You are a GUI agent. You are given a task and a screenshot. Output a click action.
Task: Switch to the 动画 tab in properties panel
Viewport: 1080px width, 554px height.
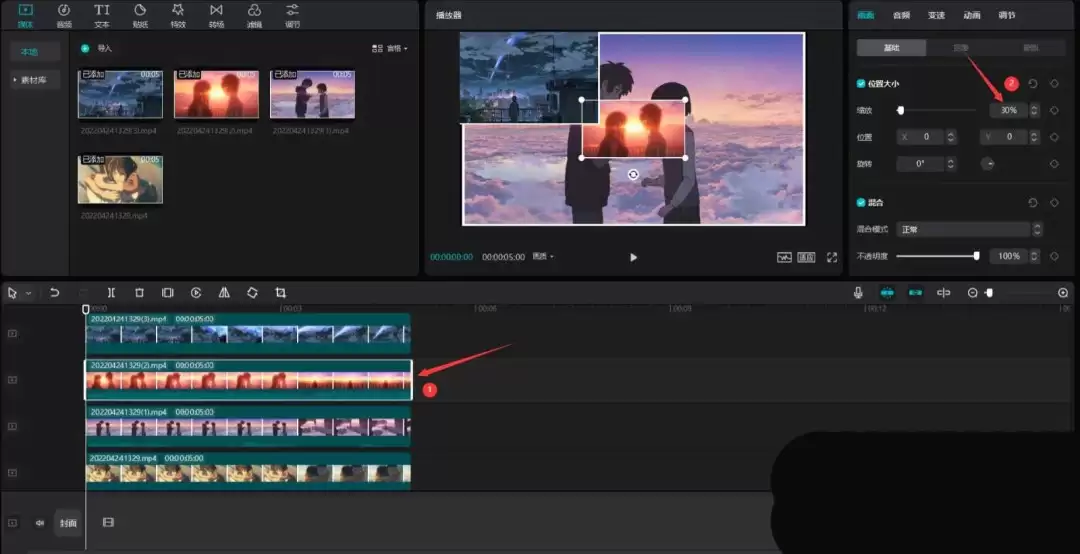click(x=971, y=15)
